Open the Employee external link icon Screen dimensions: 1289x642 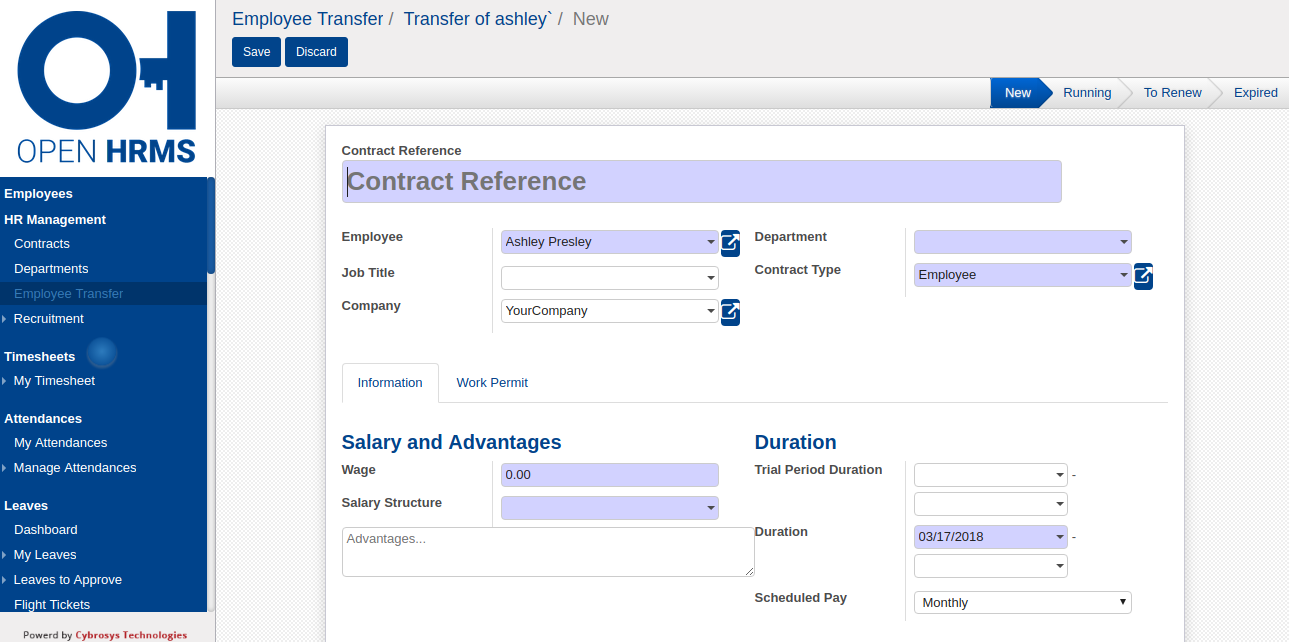coord(731,242)
